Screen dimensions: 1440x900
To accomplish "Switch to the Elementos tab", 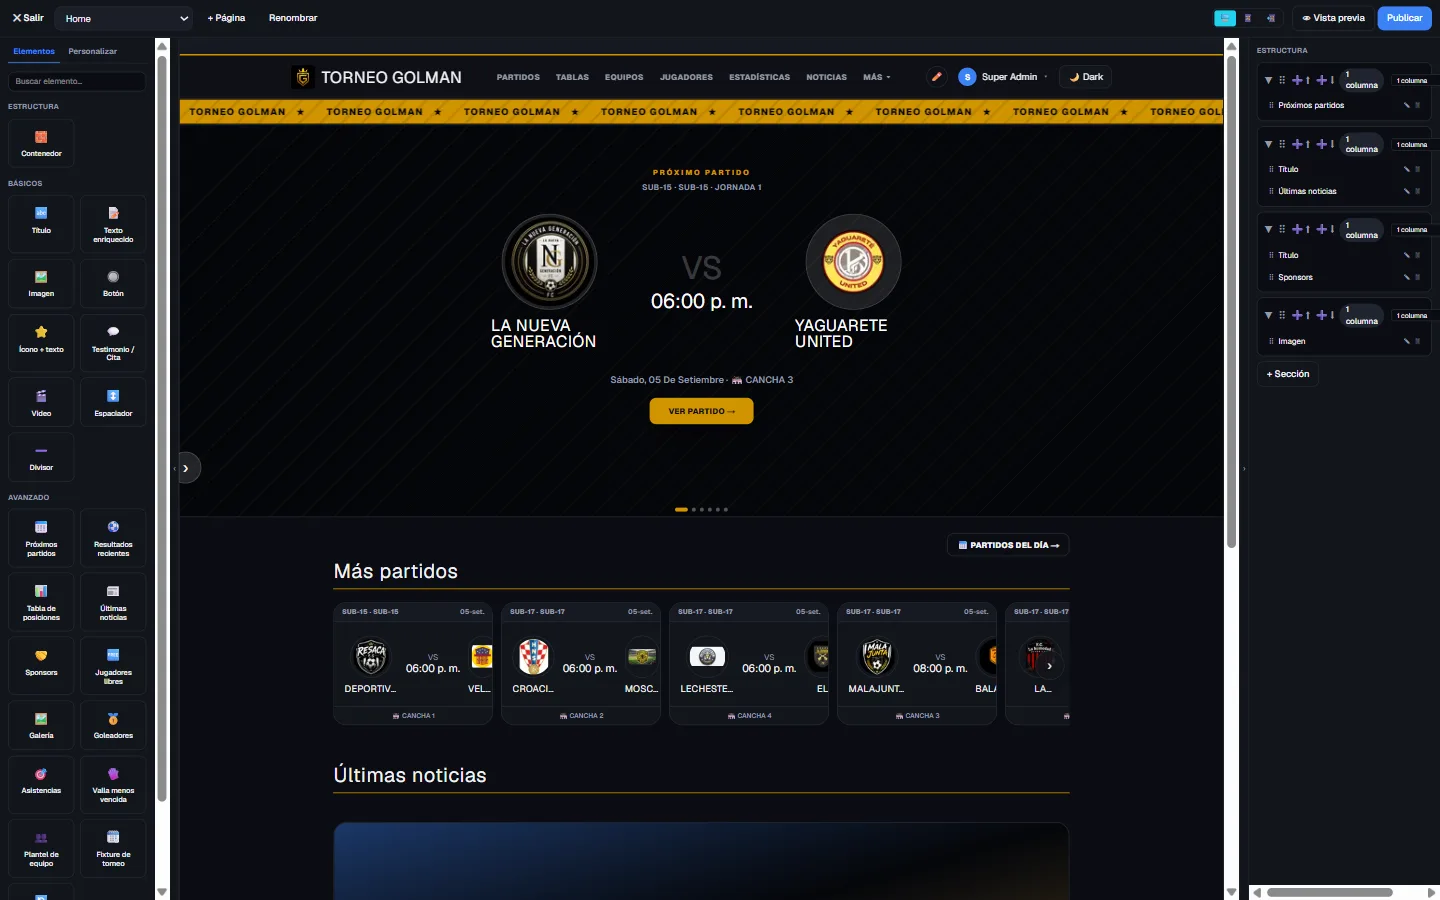I will pyautogui.click(x=34, y=51).
